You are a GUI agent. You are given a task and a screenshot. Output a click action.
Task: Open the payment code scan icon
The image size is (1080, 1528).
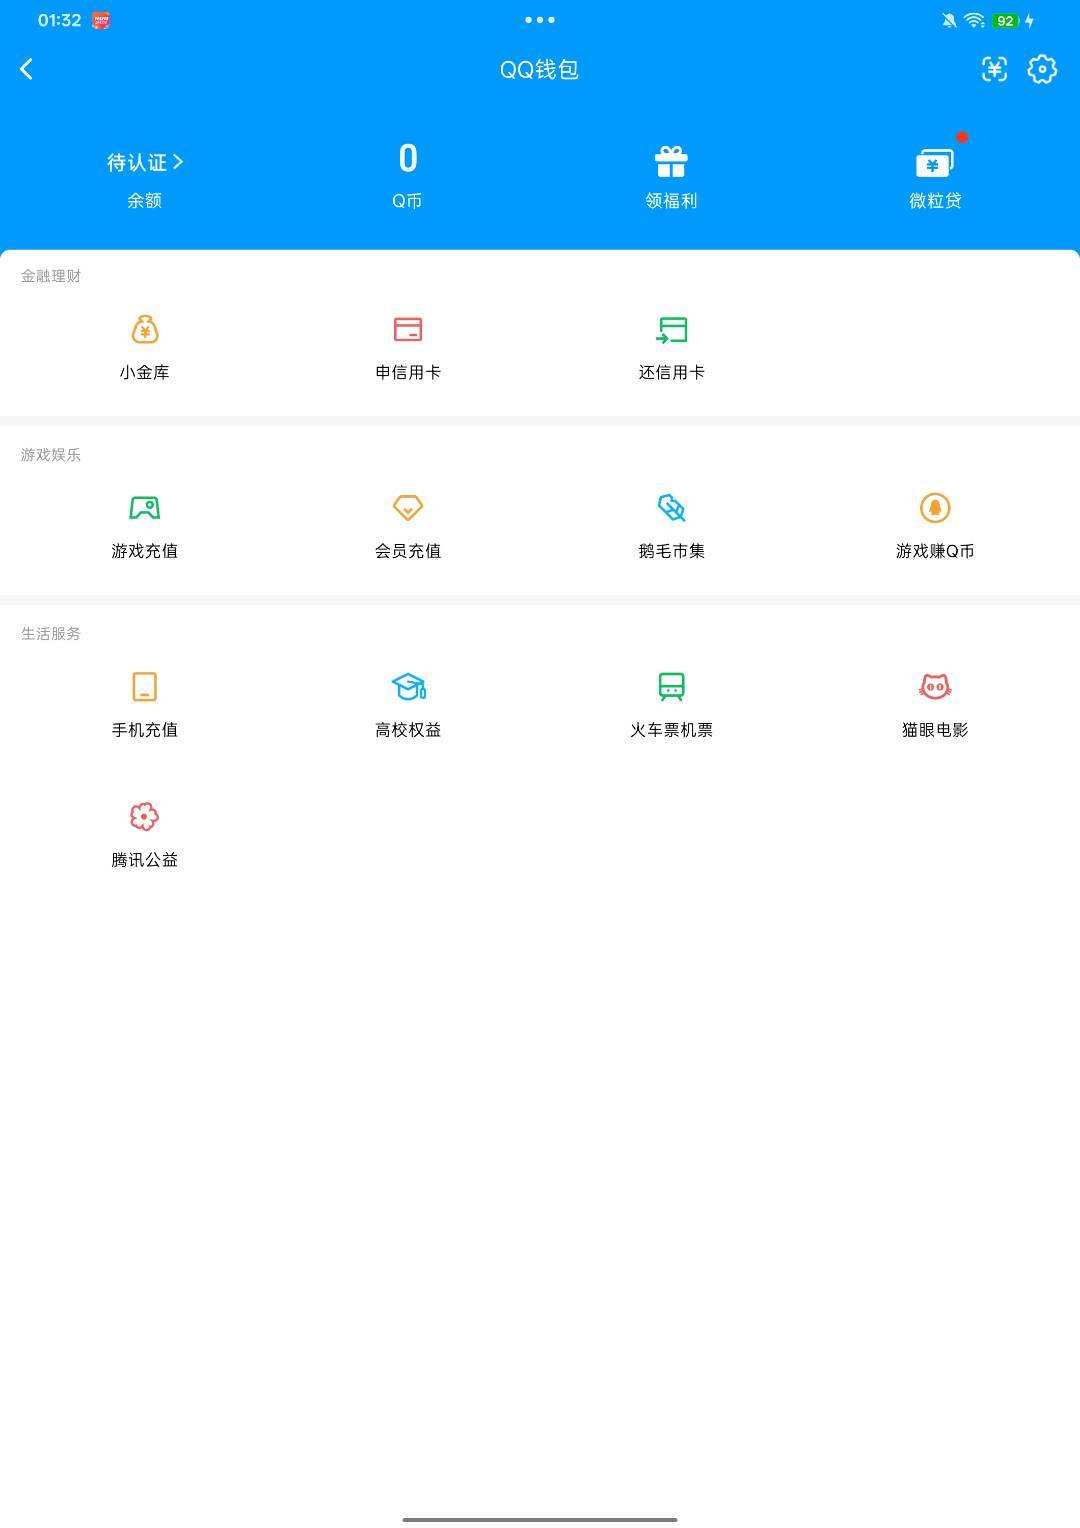coord(994,69)
